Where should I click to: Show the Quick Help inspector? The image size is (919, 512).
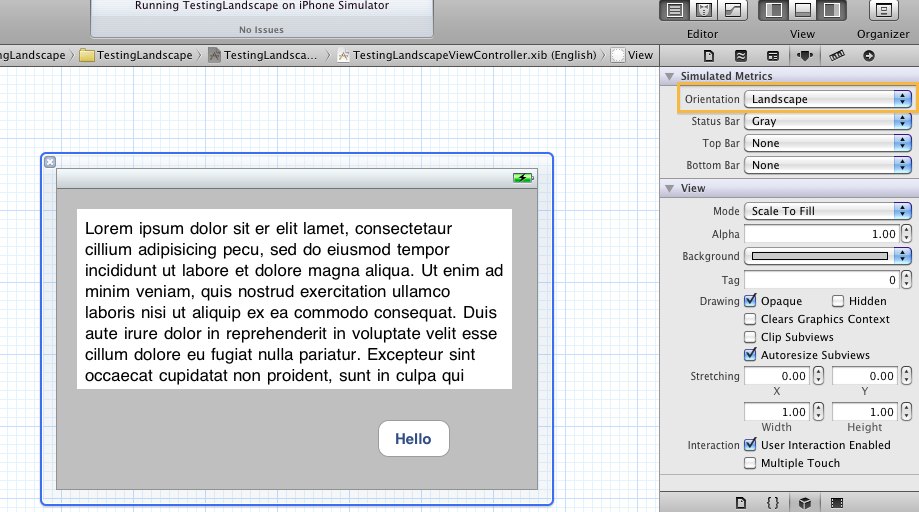tap(741, 56)
